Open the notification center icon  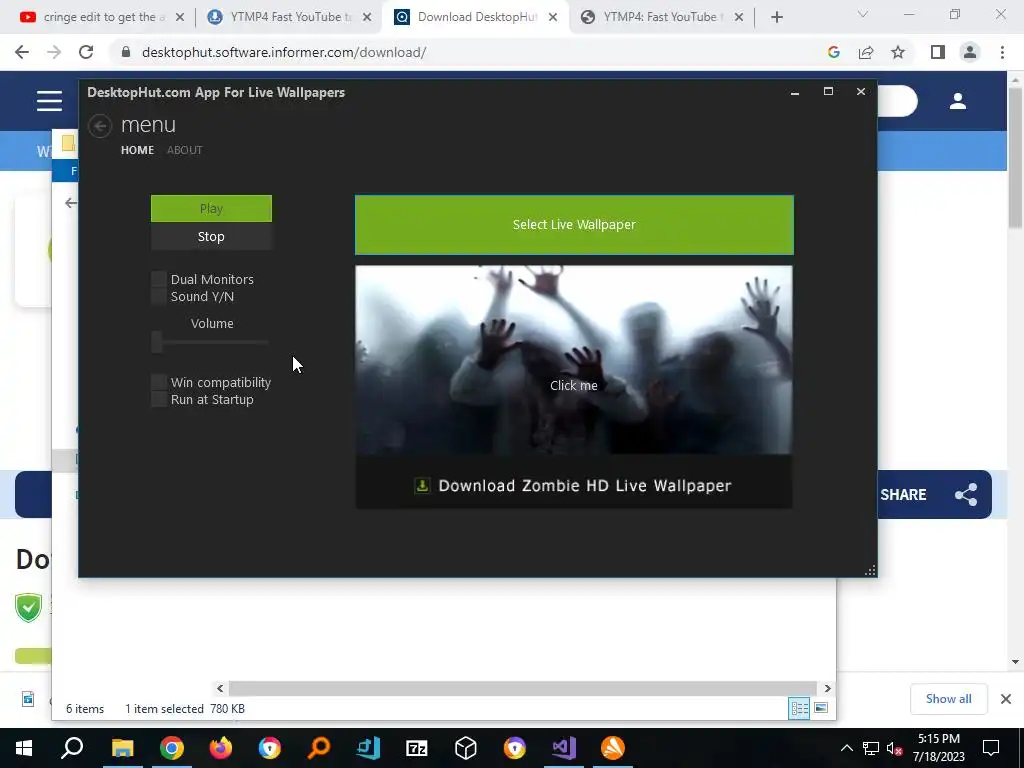pyautogui.click(x=991, y=748)
